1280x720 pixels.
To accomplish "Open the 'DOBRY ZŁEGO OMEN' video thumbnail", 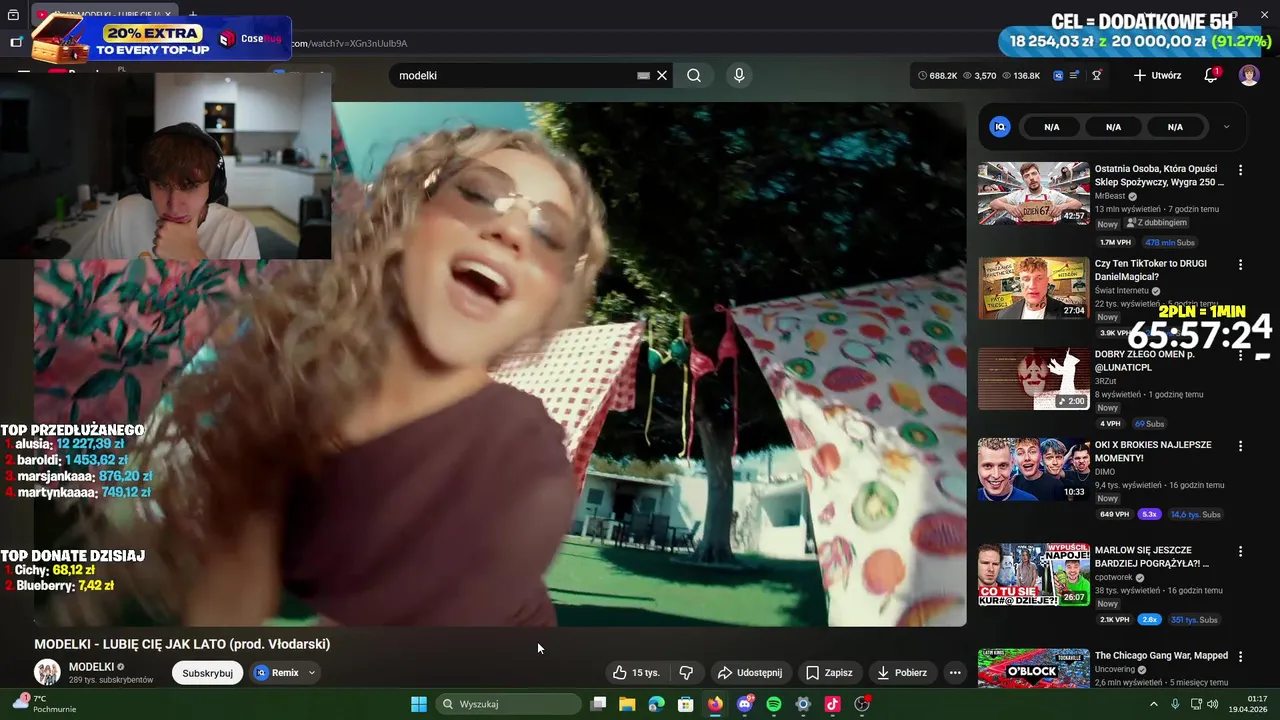I will click(1033, 379).
